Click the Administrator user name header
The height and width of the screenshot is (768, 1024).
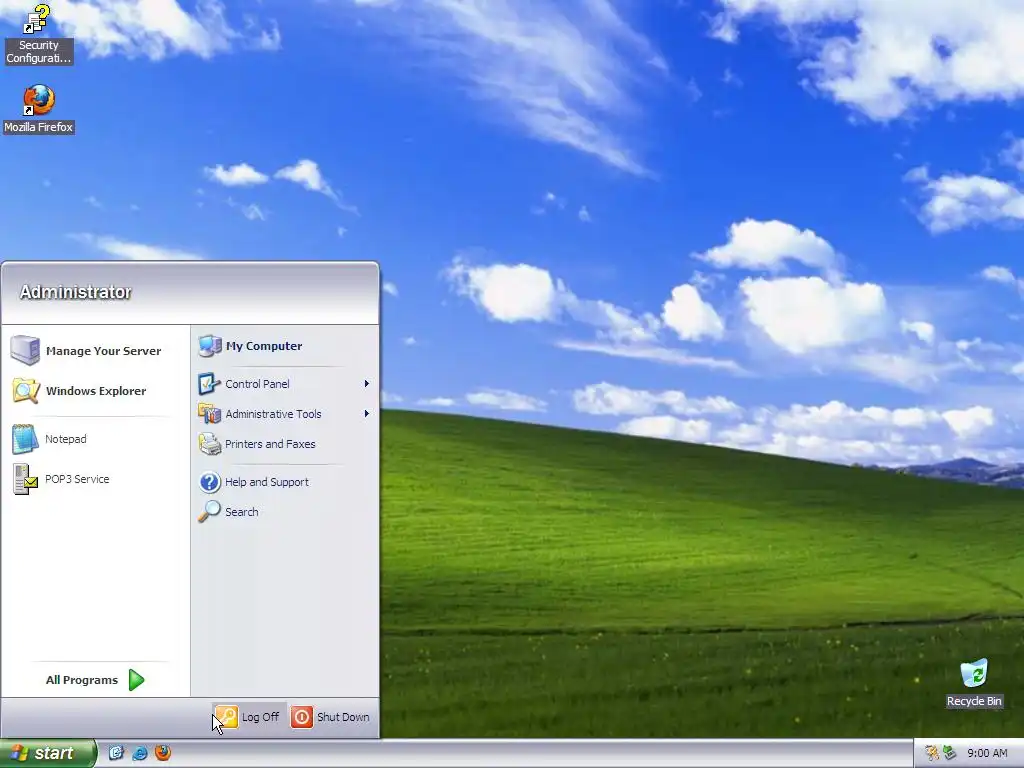(x=75, y=292)
